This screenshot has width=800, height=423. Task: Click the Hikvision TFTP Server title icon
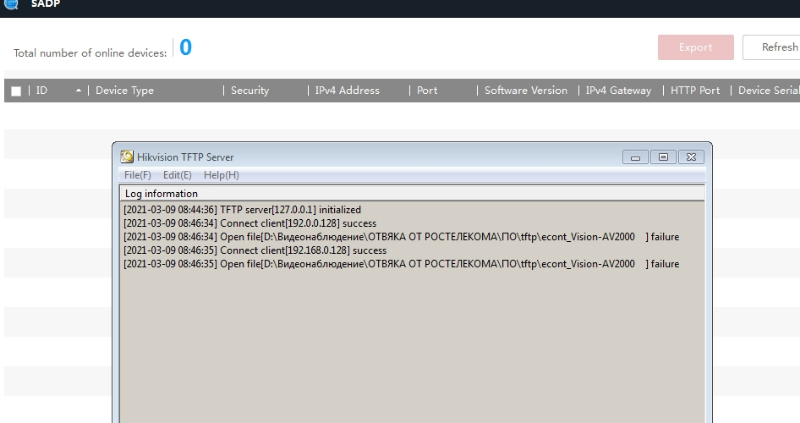(x=127, y=157)
